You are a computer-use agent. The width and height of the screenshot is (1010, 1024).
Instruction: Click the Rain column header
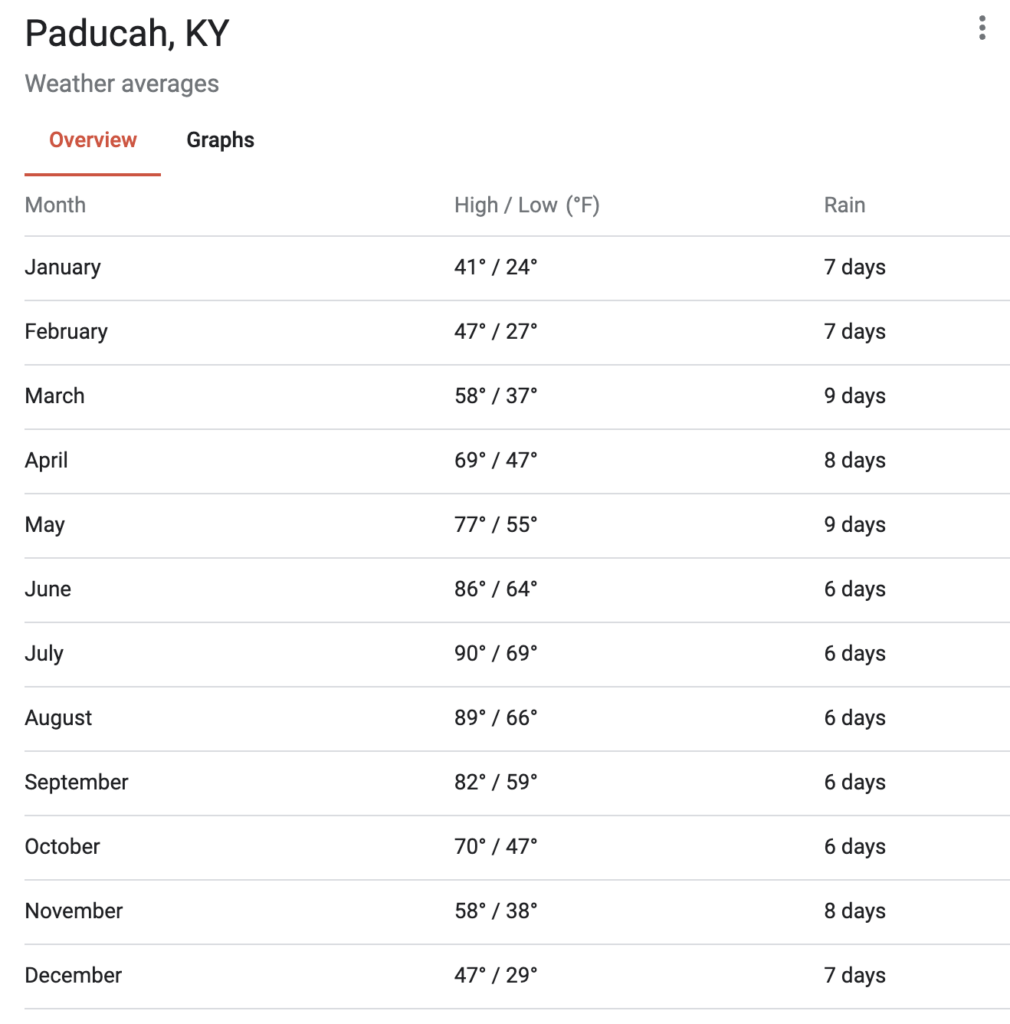point(844,205)
